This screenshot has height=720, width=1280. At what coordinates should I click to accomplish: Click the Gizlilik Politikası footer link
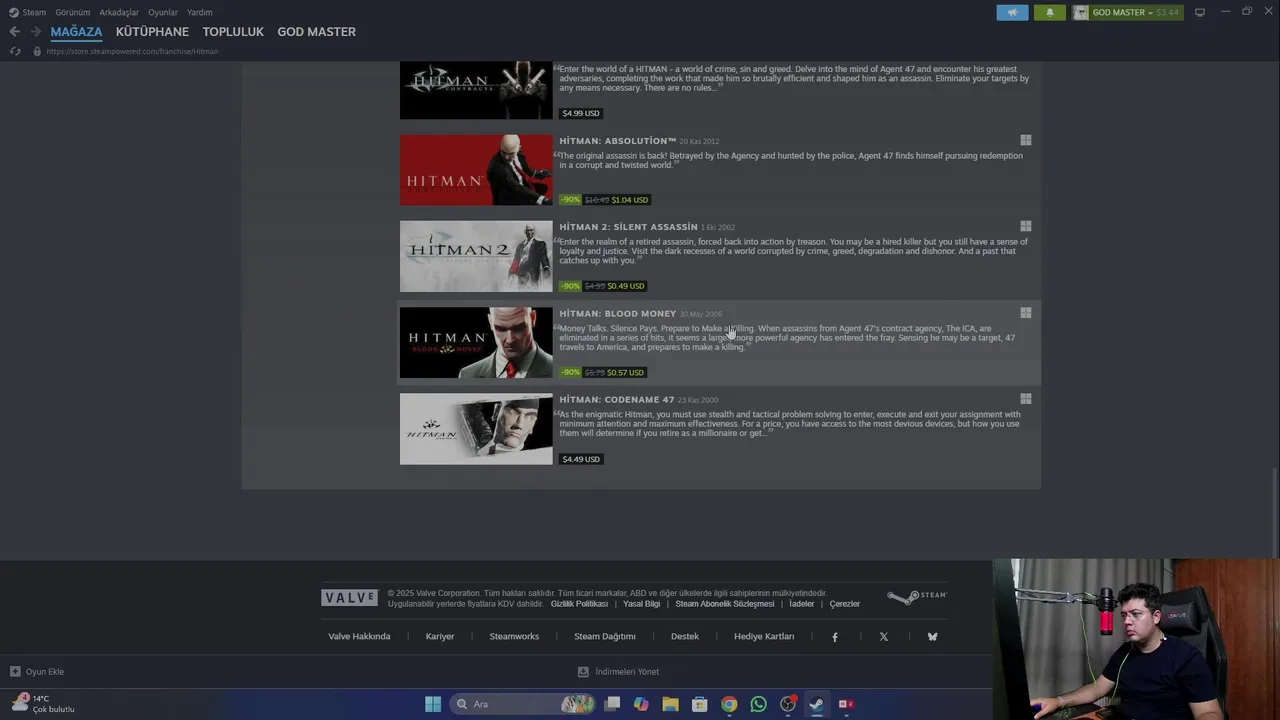pyautogui.click(x=579, y=604)
